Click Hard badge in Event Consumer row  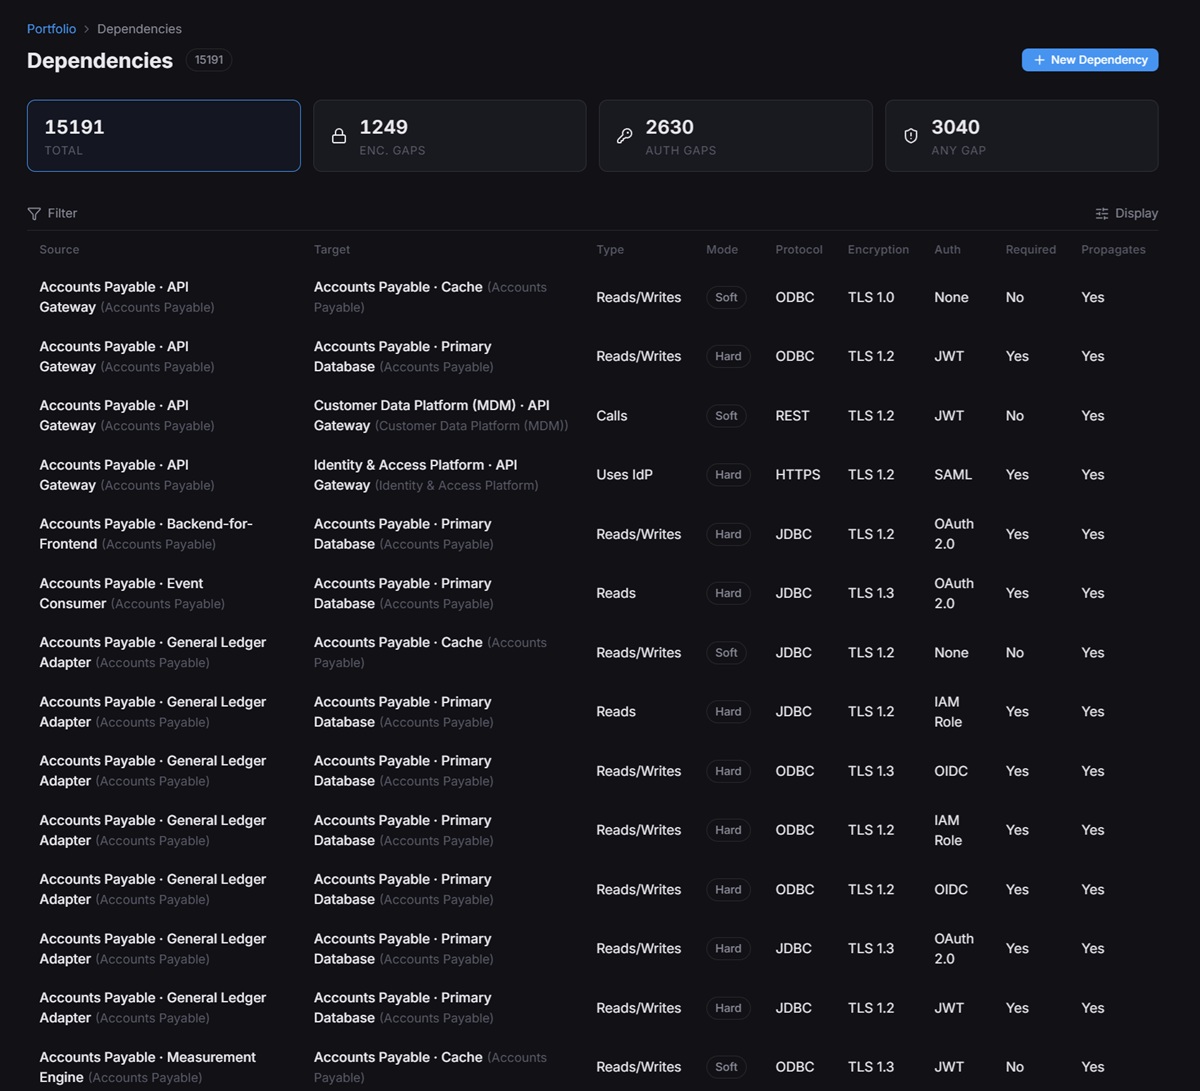(x=728, y=594)
